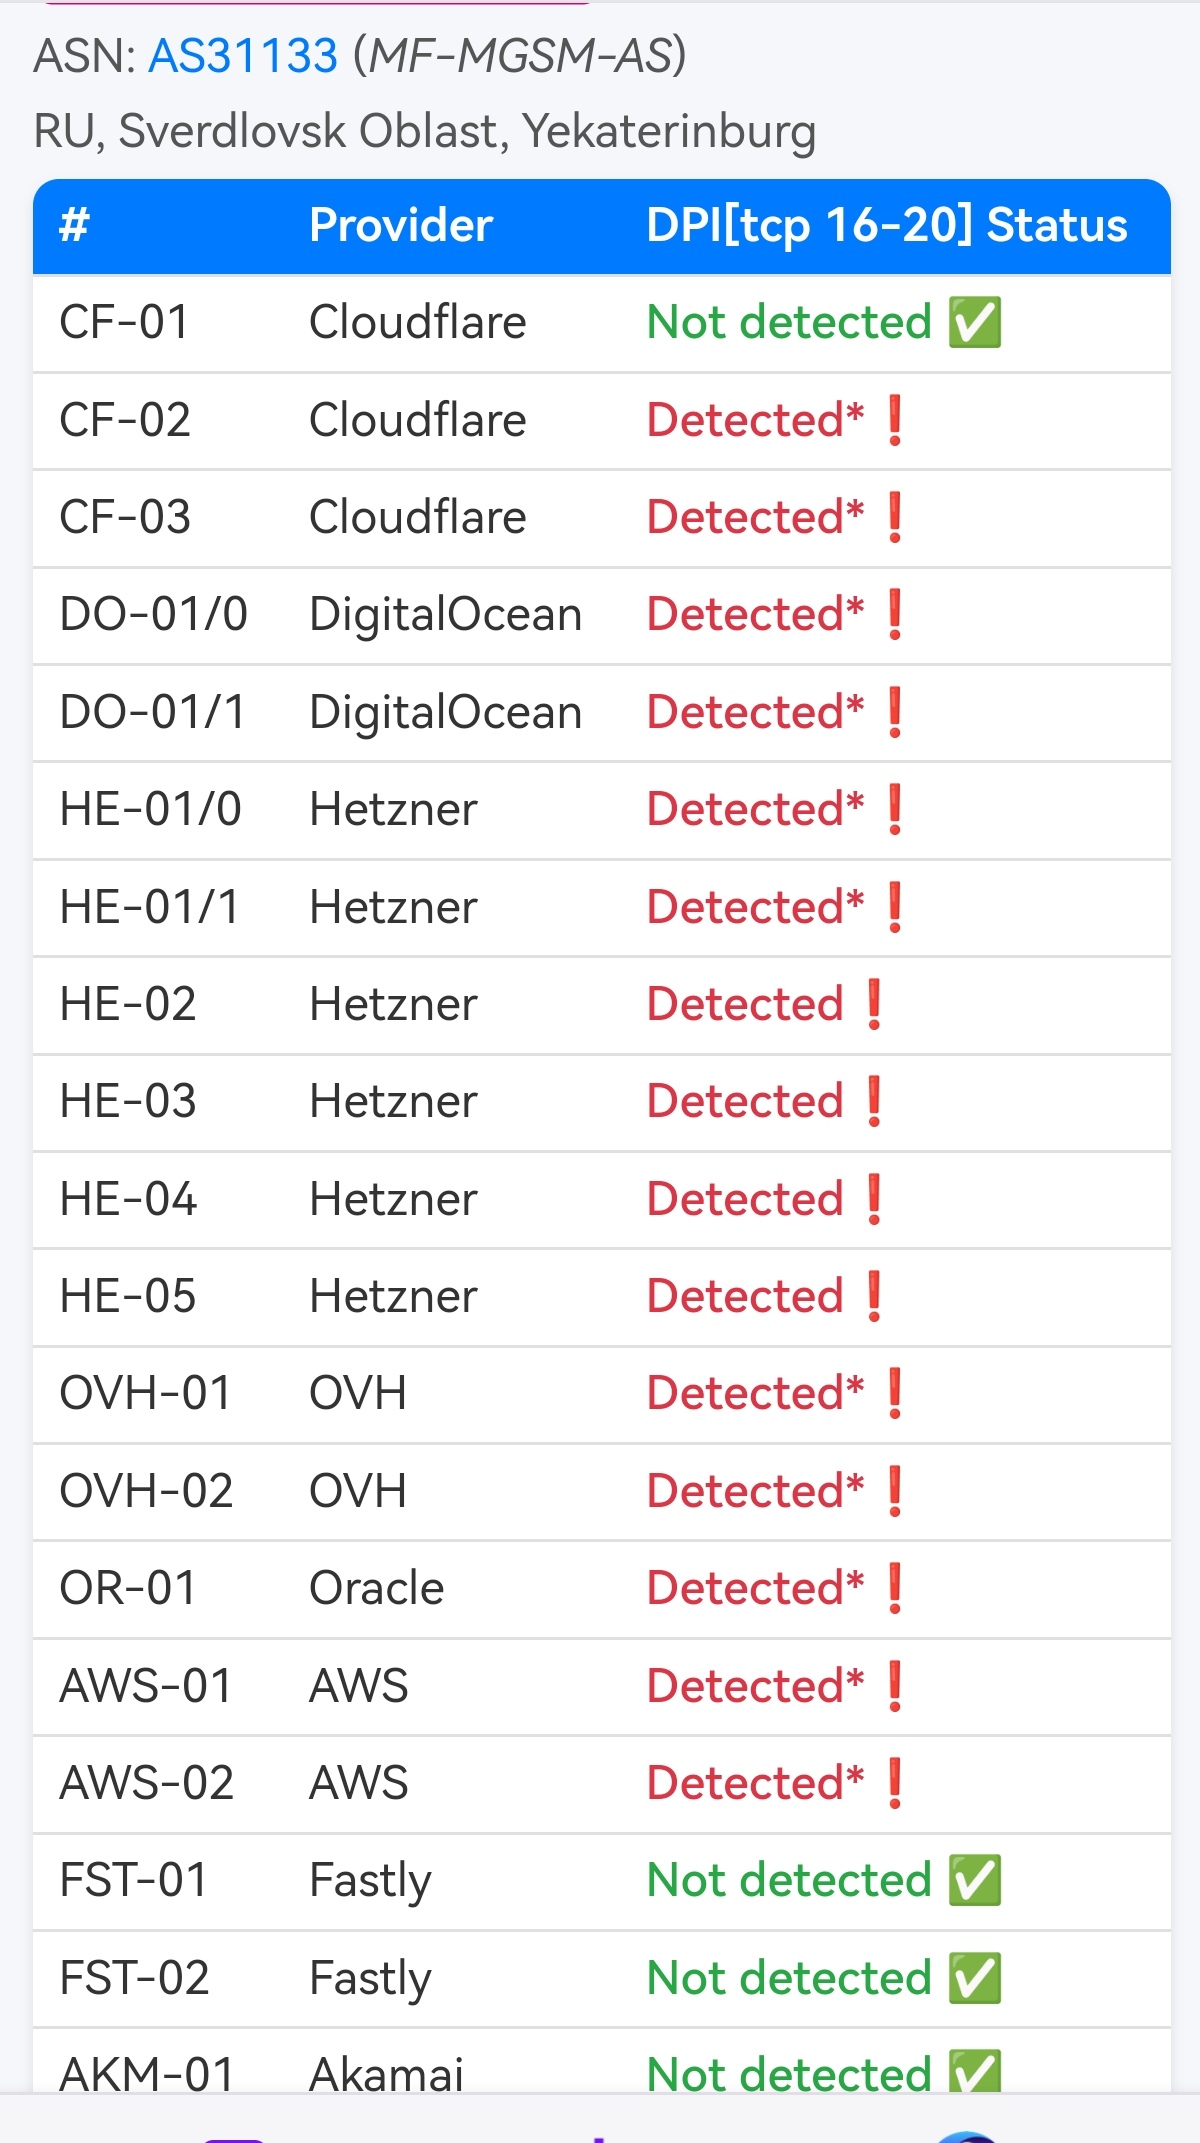
Task: Click the green checkmark for FST-02
Action: click(x=975, y=1978)
